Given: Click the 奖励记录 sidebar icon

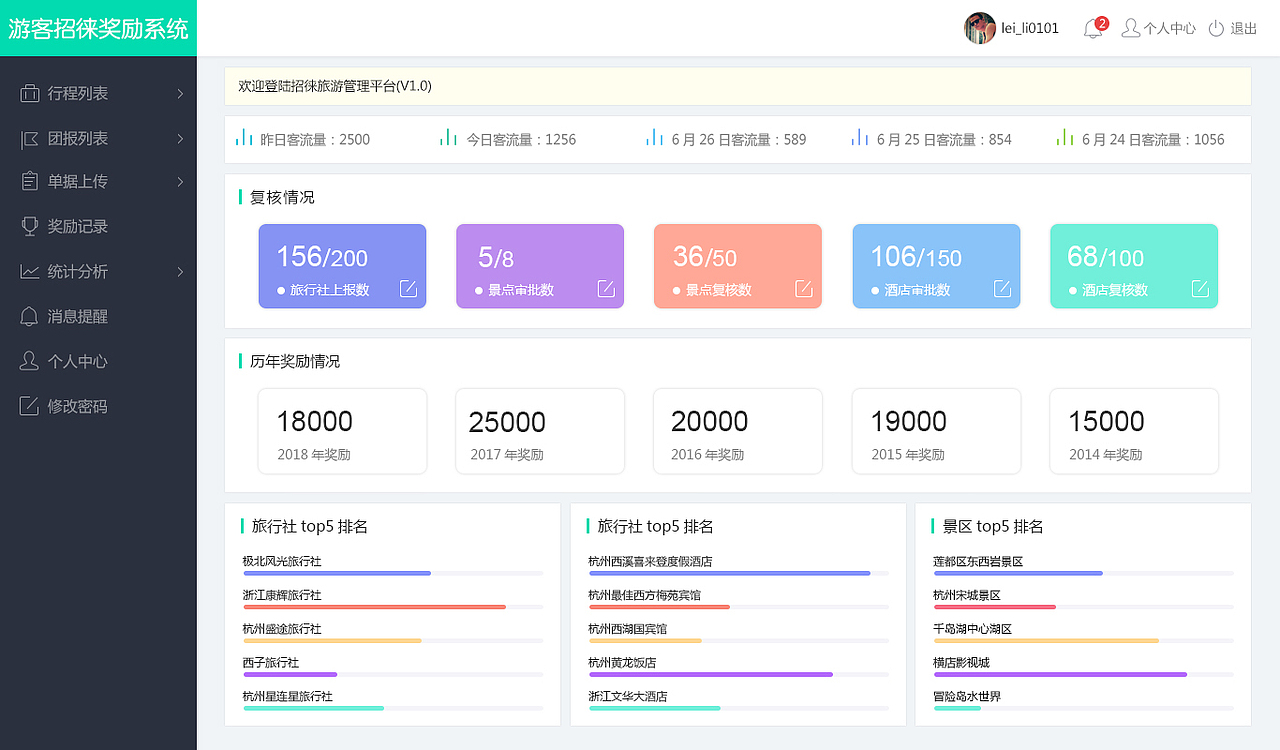Looking at the screenshot, I should [29, 226].
